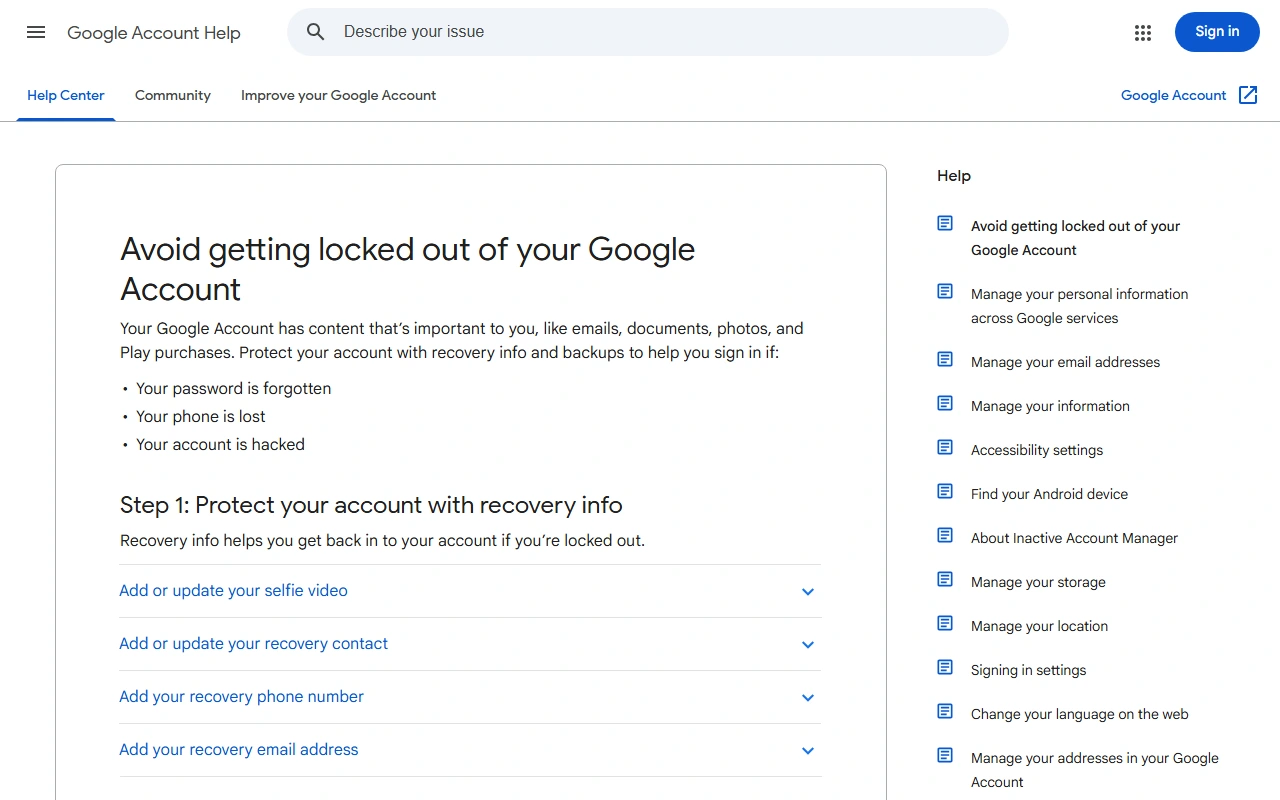Open Accessibility settings help article

[1037, 450]
